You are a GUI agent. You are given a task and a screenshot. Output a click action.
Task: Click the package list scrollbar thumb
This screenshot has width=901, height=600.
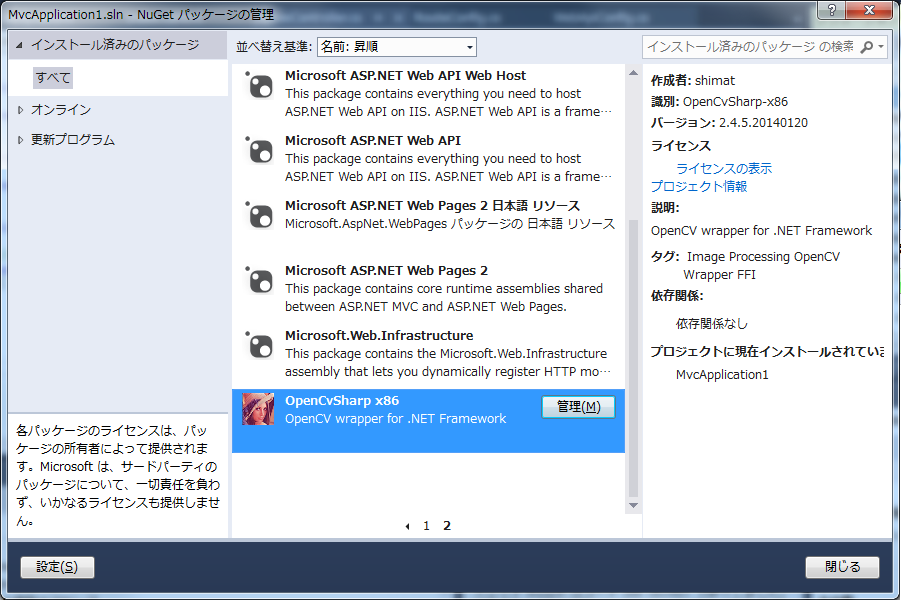pyautogui.click(x=633, y=358)
